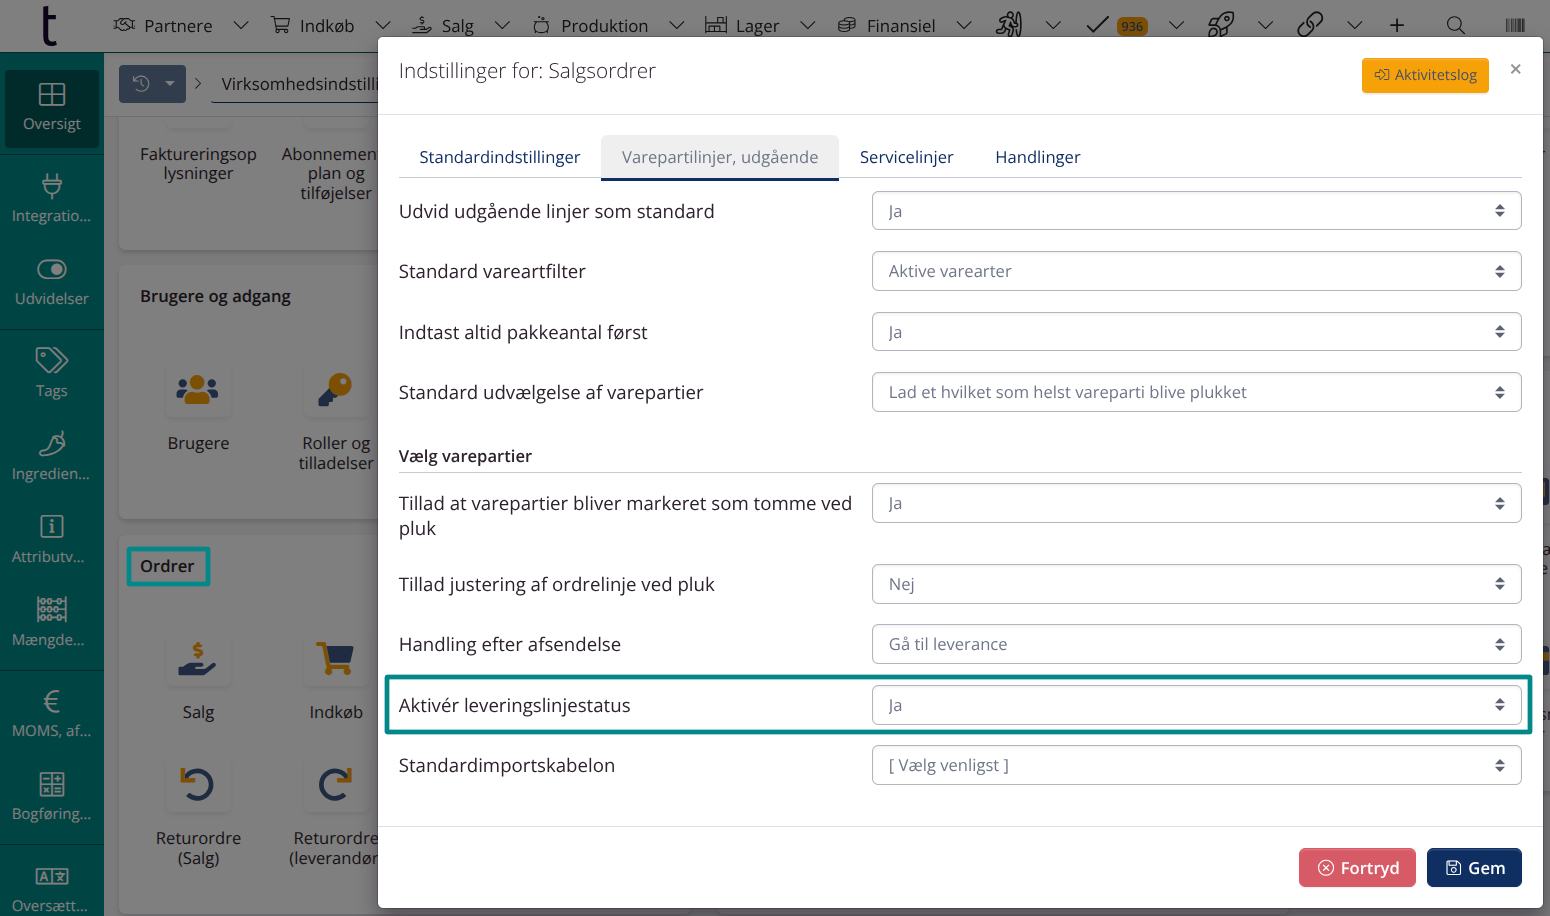This screenshot has width=1550, height=916.
Task: Change Tillad justering af ordrelinje ved pluk
Action: (1196, 584)
